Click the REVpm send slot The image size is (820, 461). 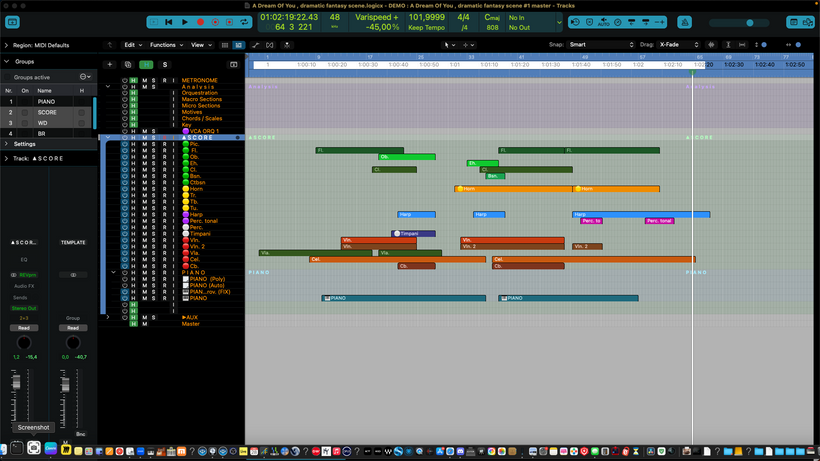27,275
